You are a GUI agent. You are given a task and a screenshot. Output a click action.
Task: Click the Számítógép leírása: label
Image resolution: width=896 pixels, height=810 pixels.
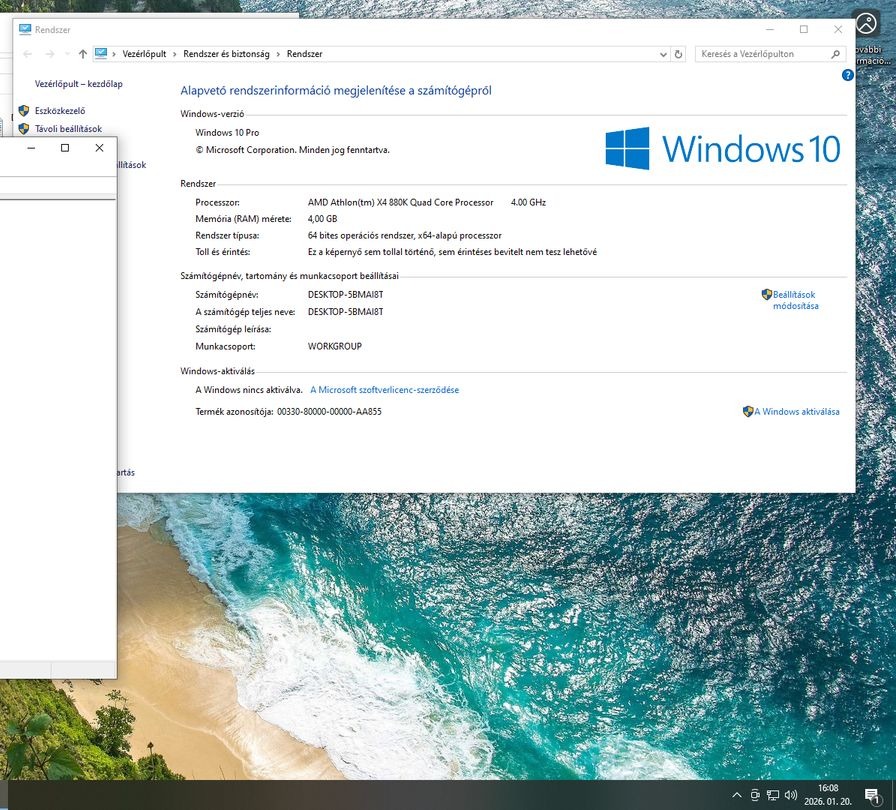[233, 329]
